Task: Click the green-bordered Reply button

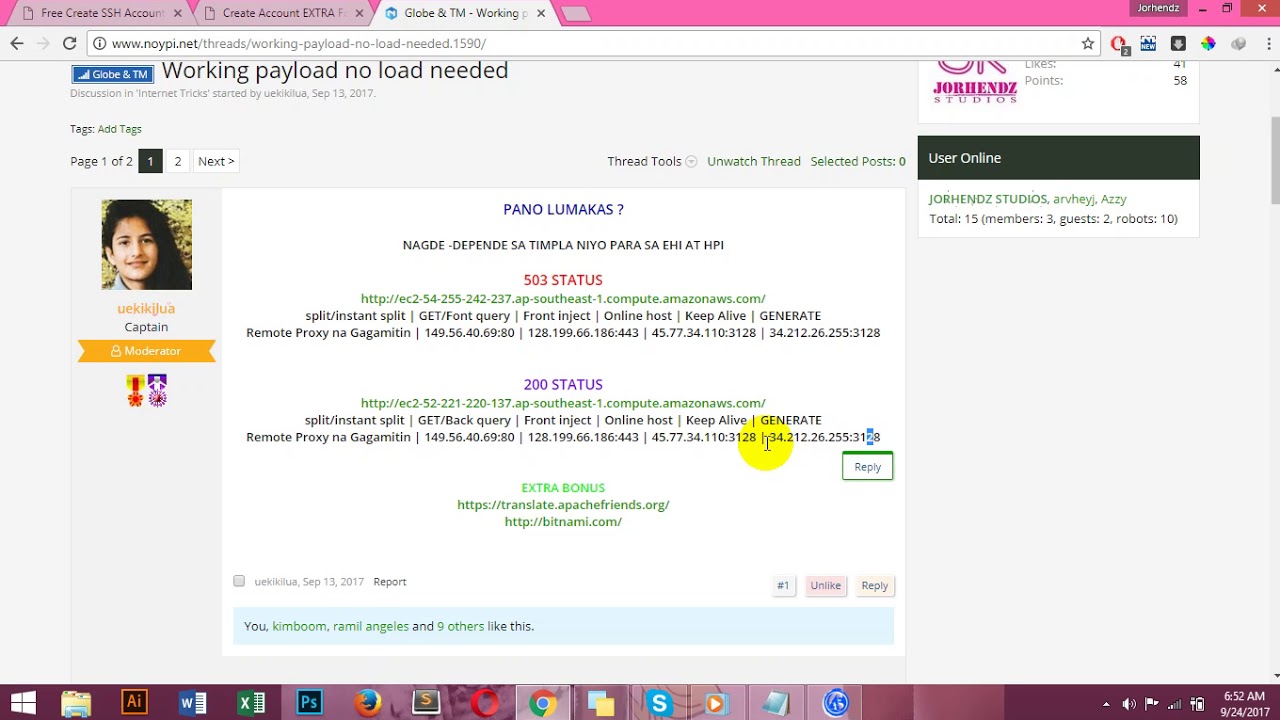Action: point(868,467)
